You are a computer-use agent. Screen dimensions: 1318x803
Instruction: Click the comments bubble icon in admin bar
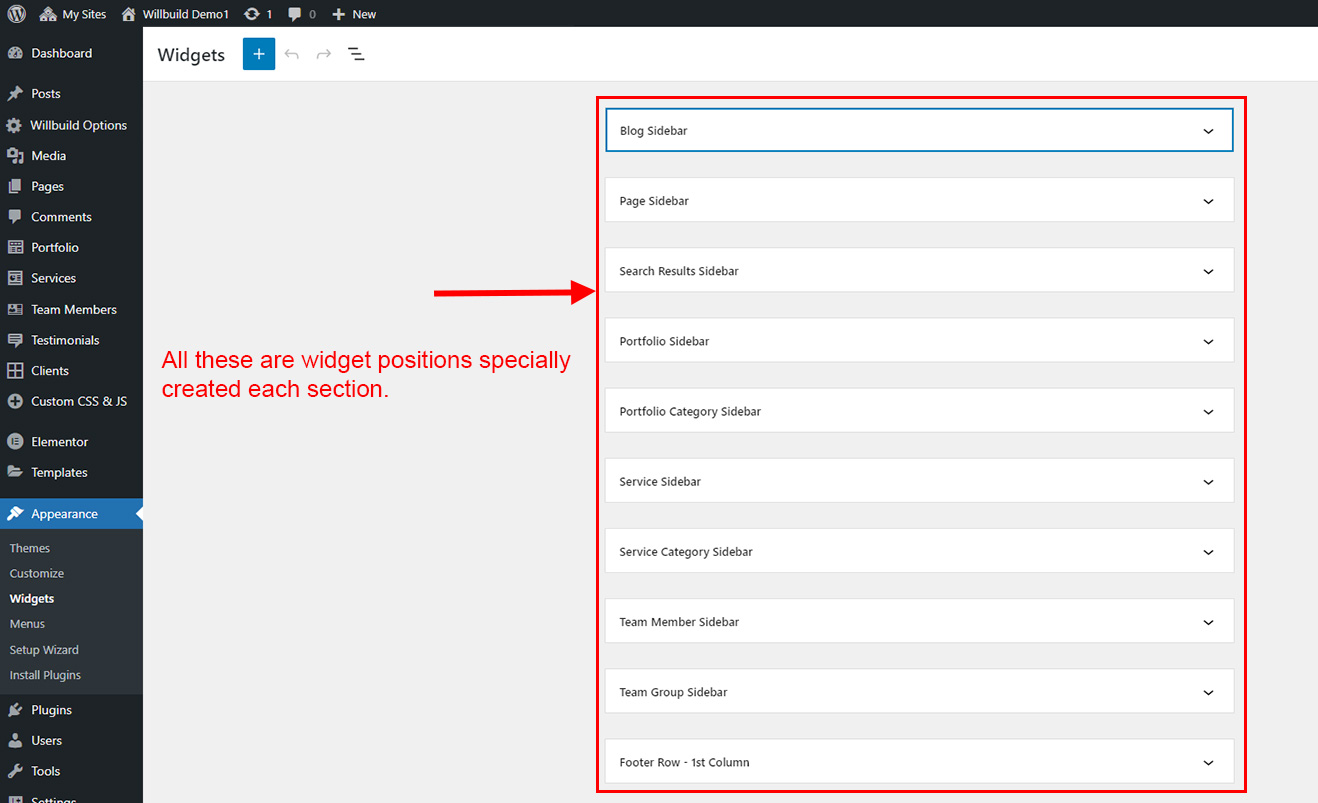(295, 14)
